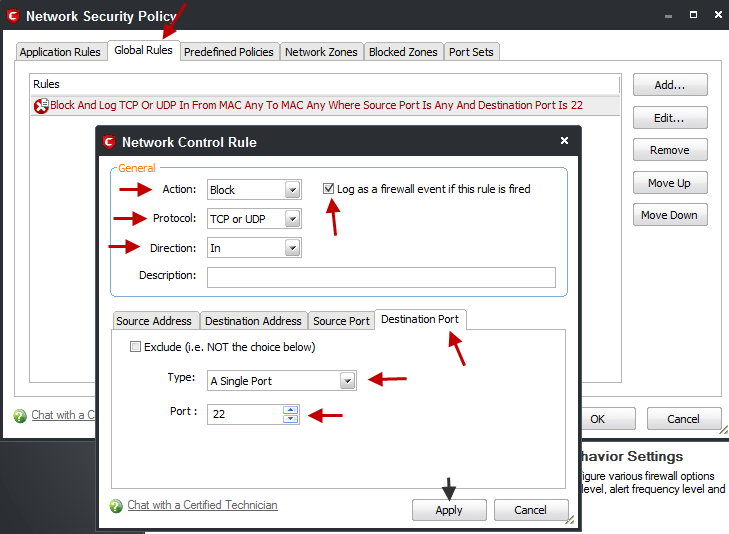Open the Protocol dropdown showing TCP or UDP
This screenshot has height=534, width=729.
coord(292,218)
